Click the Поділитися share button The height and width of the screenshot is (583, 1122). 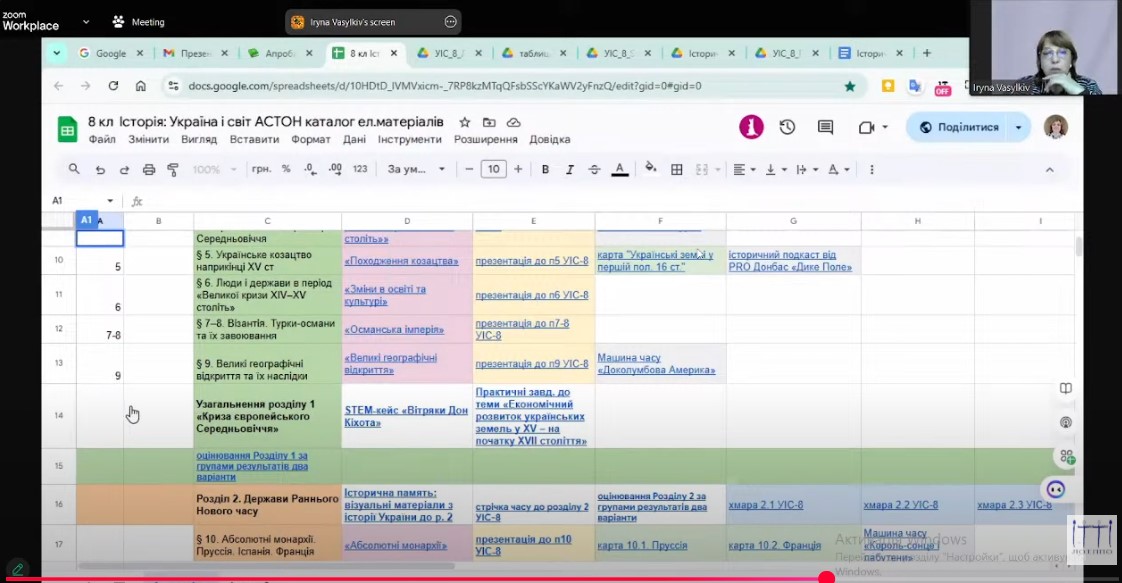[958, 127]
